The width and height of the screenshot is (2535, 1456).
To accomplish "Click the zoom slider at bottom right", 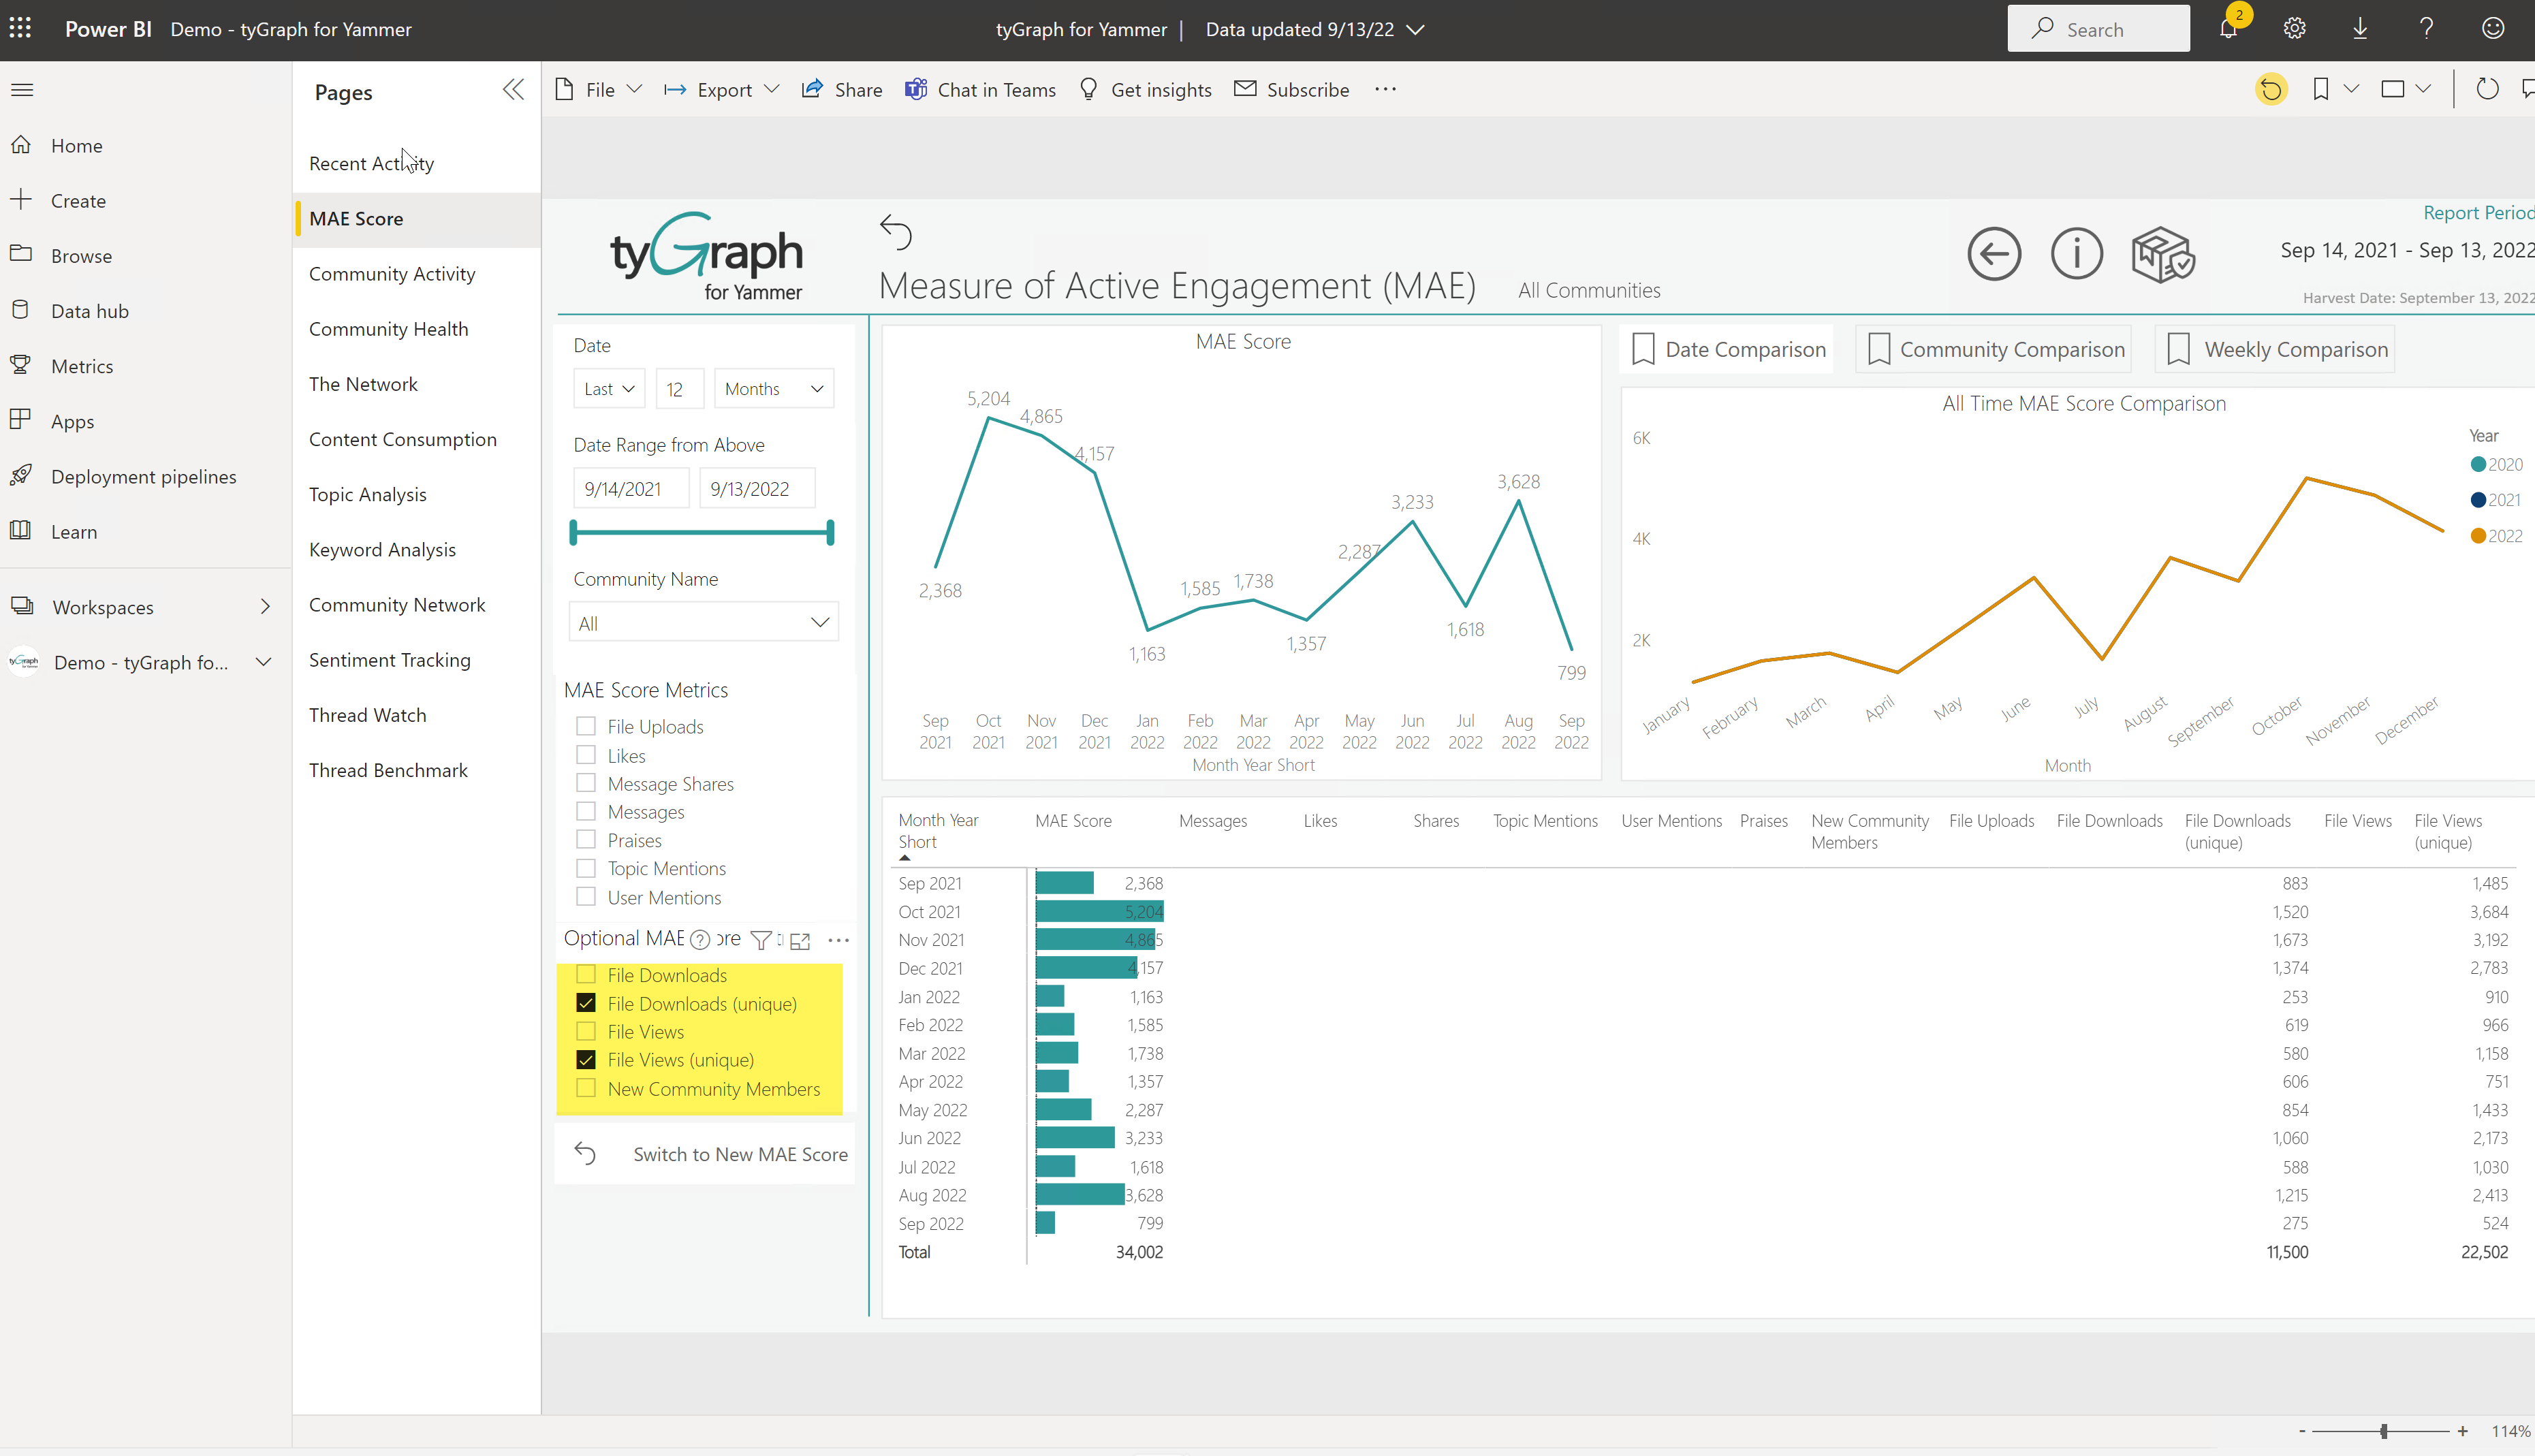I will pyautogui.click(x=2384, y=1431).
